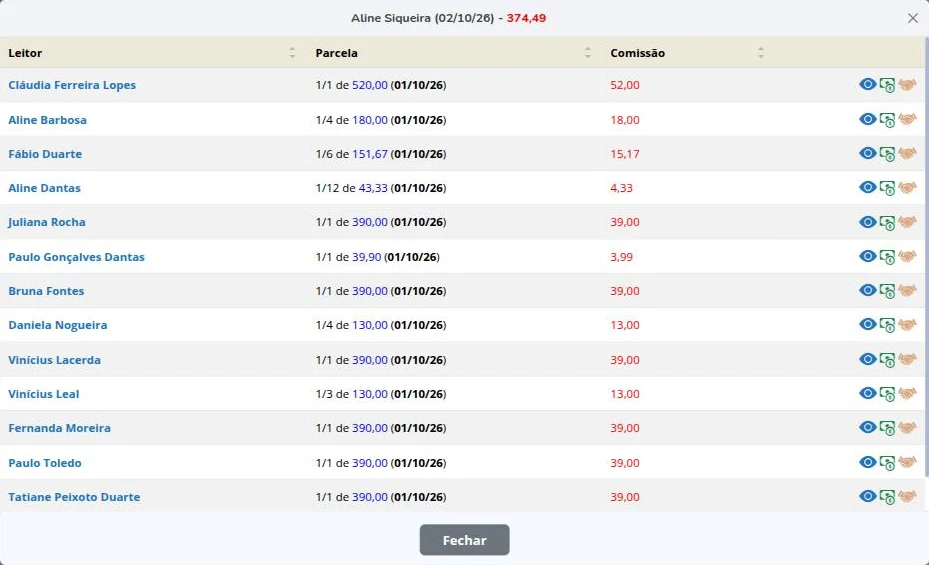The image size is (929, 565).
Task: Click eye icon for Aline Dantas
Action: pyautogui.click(x=867, y=187)
